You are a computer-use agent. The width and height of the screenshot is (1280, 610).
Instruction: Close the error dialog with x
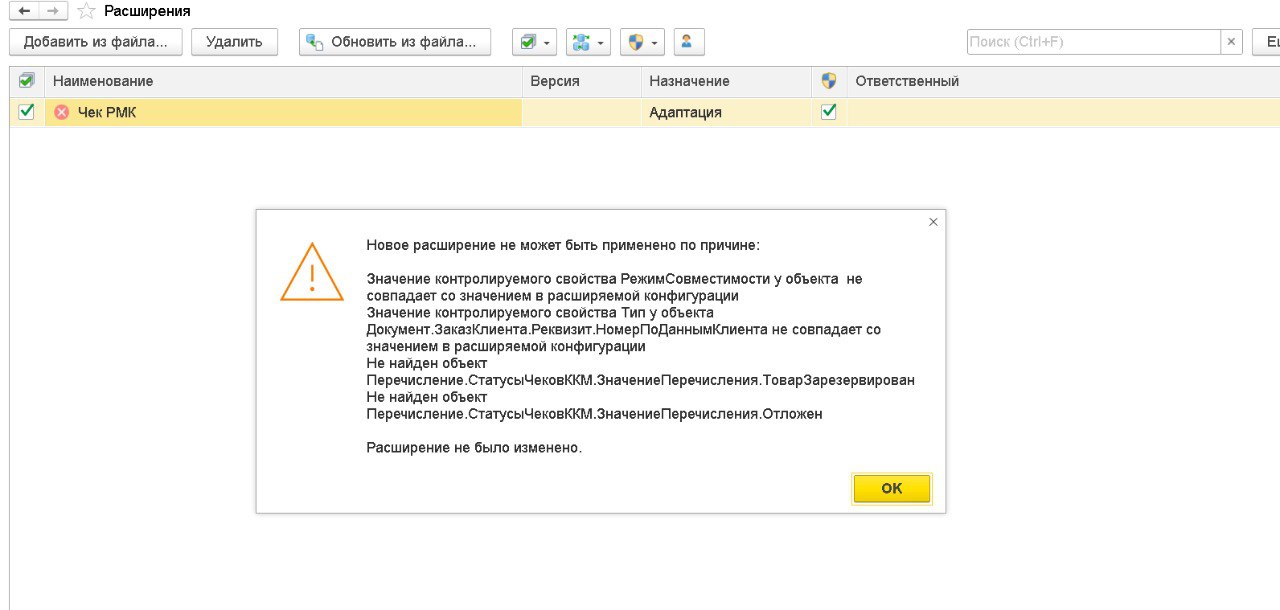[933, 222]
